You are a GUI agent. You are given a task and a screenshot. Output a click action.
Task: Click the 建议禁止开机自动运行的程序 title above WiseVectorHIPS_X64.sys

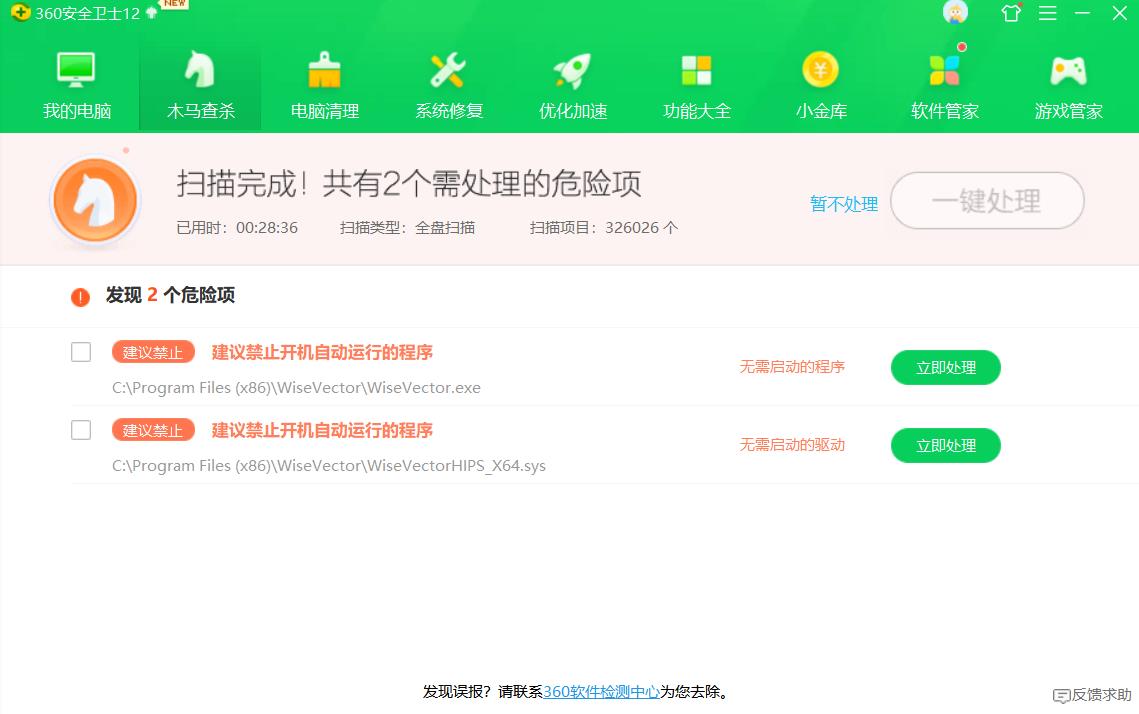[x=322, y=430]
